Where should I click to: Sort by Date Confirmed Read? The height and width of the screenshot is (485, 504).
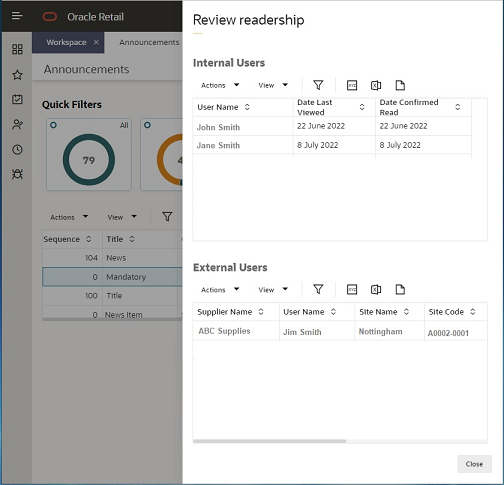point(458,107)
